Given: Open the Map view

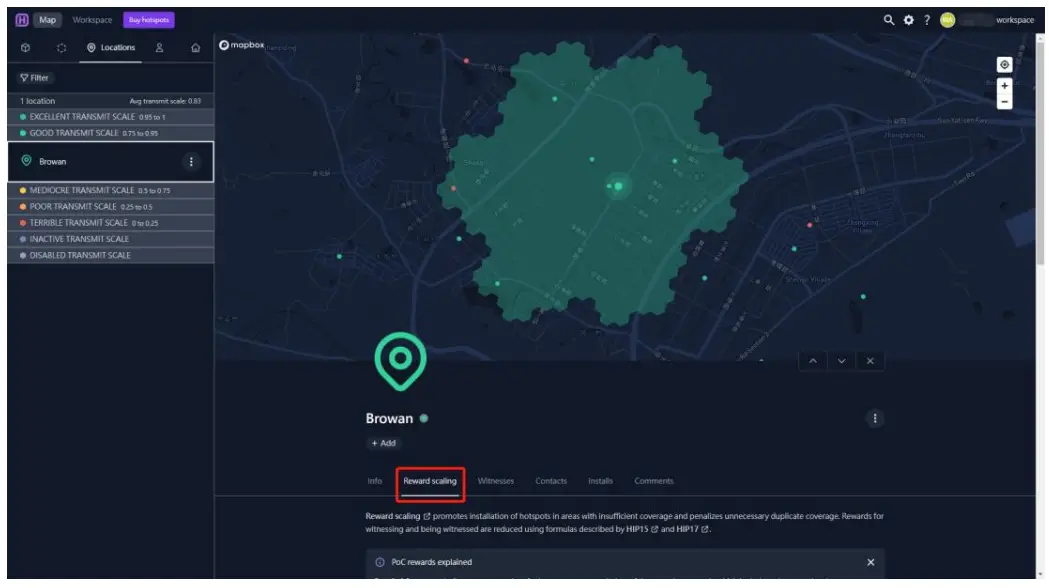Looking at the screenshot, I should click(47, 20).
